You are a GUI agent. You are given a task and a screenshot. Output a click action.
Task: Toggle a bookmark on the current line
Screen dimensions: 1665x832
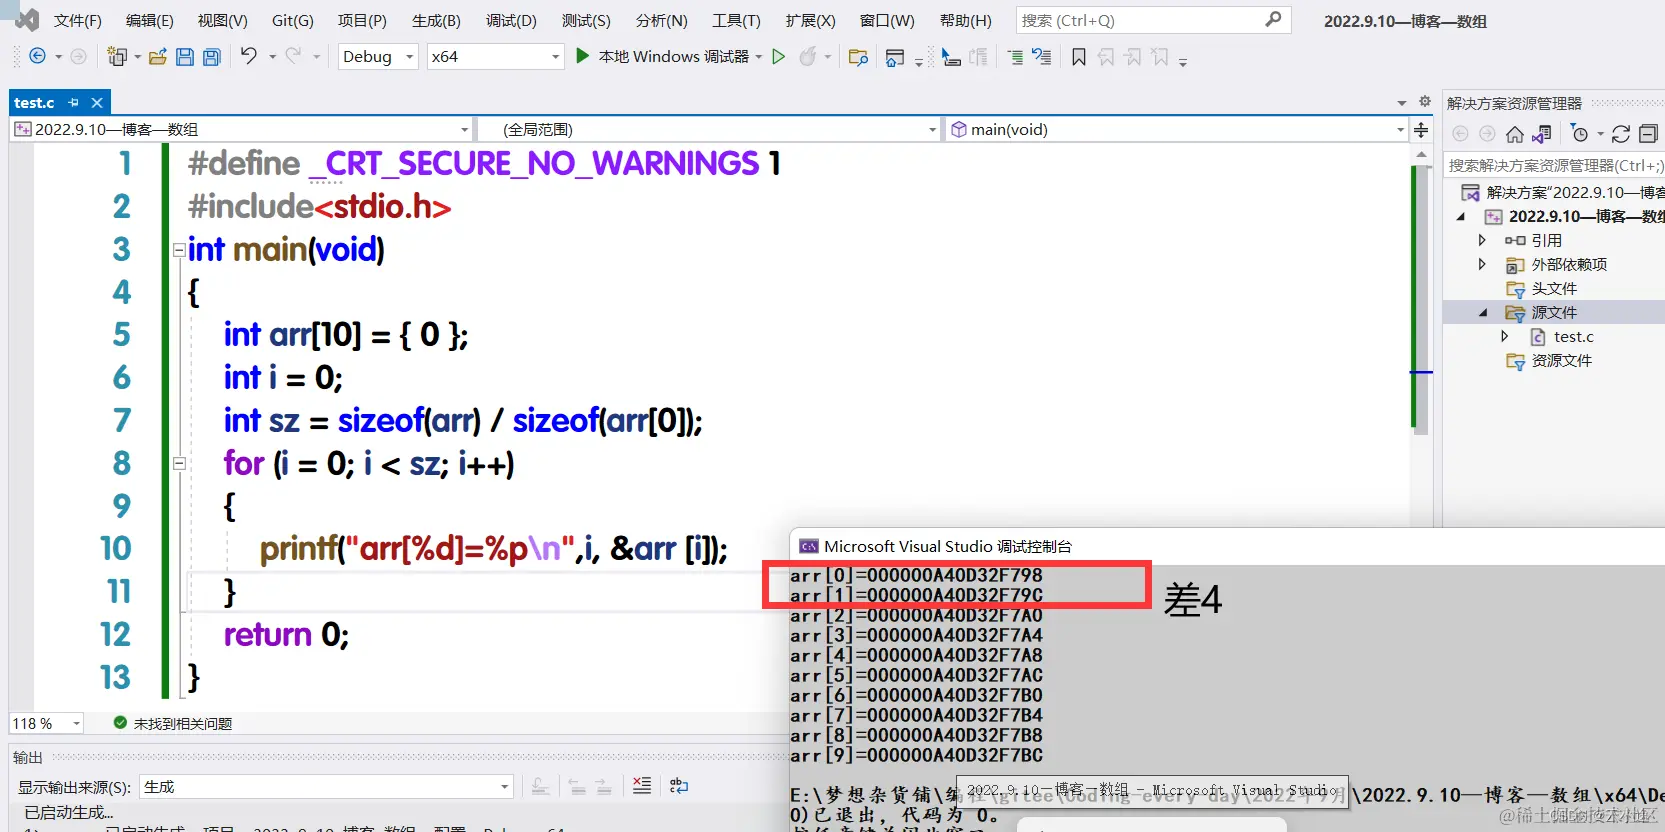(x=1078, y=57)
